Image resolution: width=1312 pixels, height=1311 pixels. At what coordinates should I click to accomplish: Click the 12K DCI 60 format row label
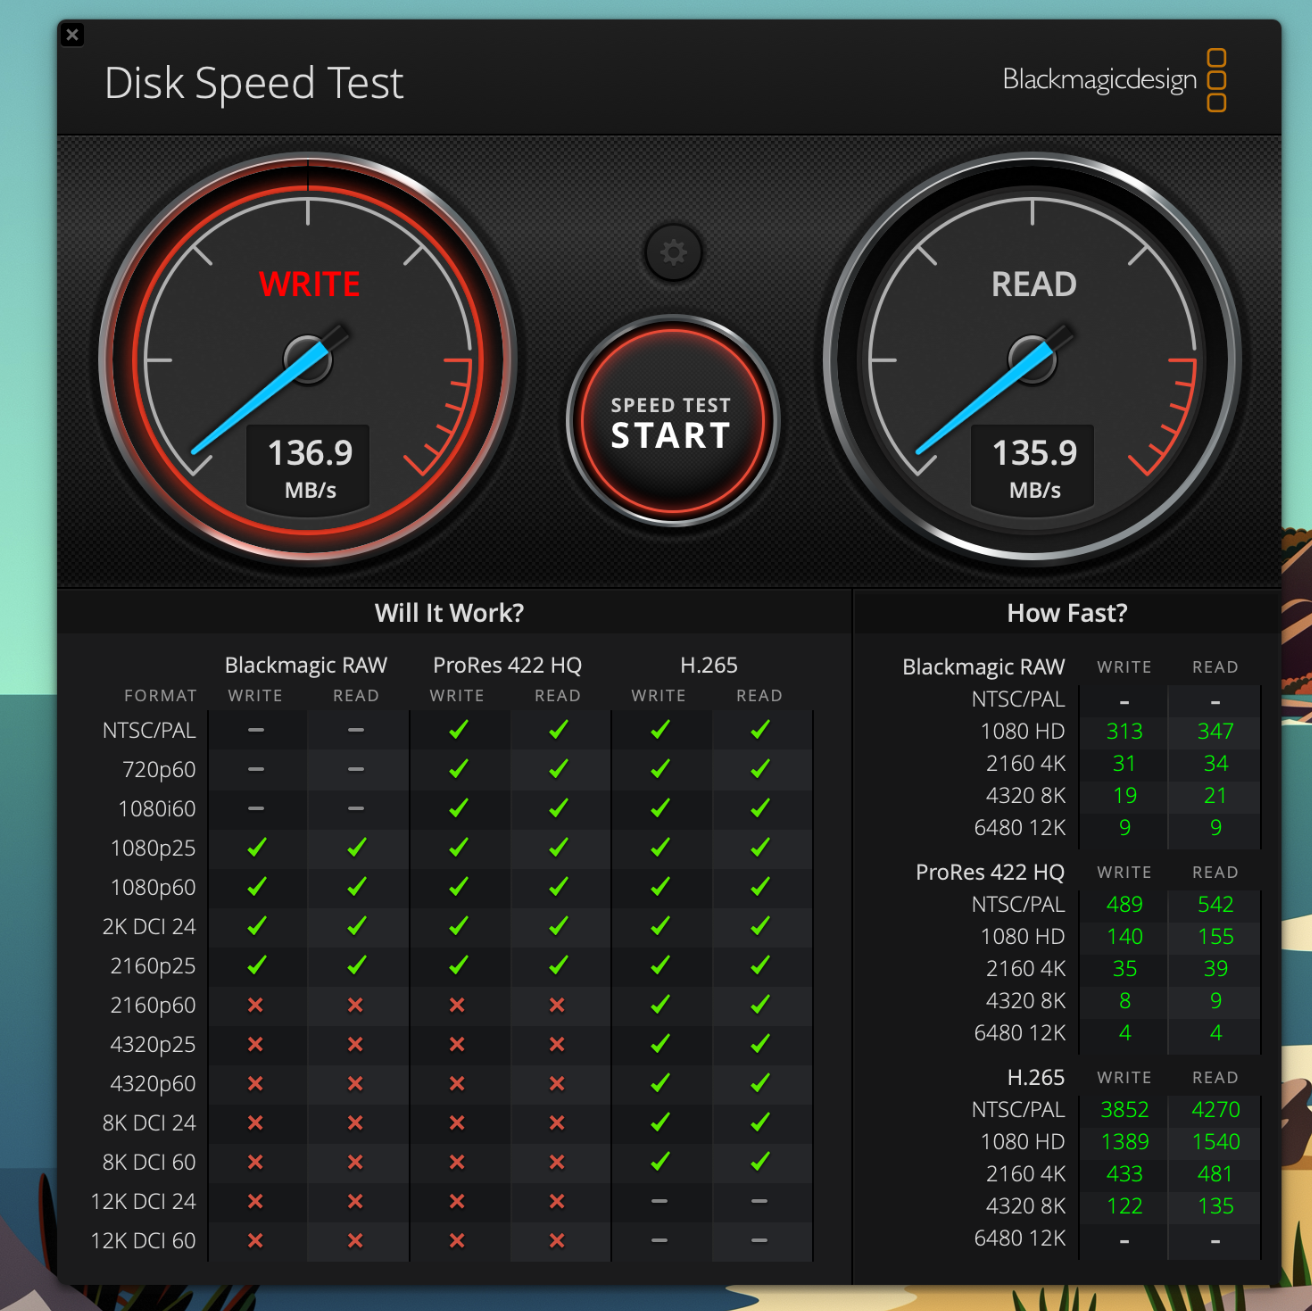click(143, 1241)
